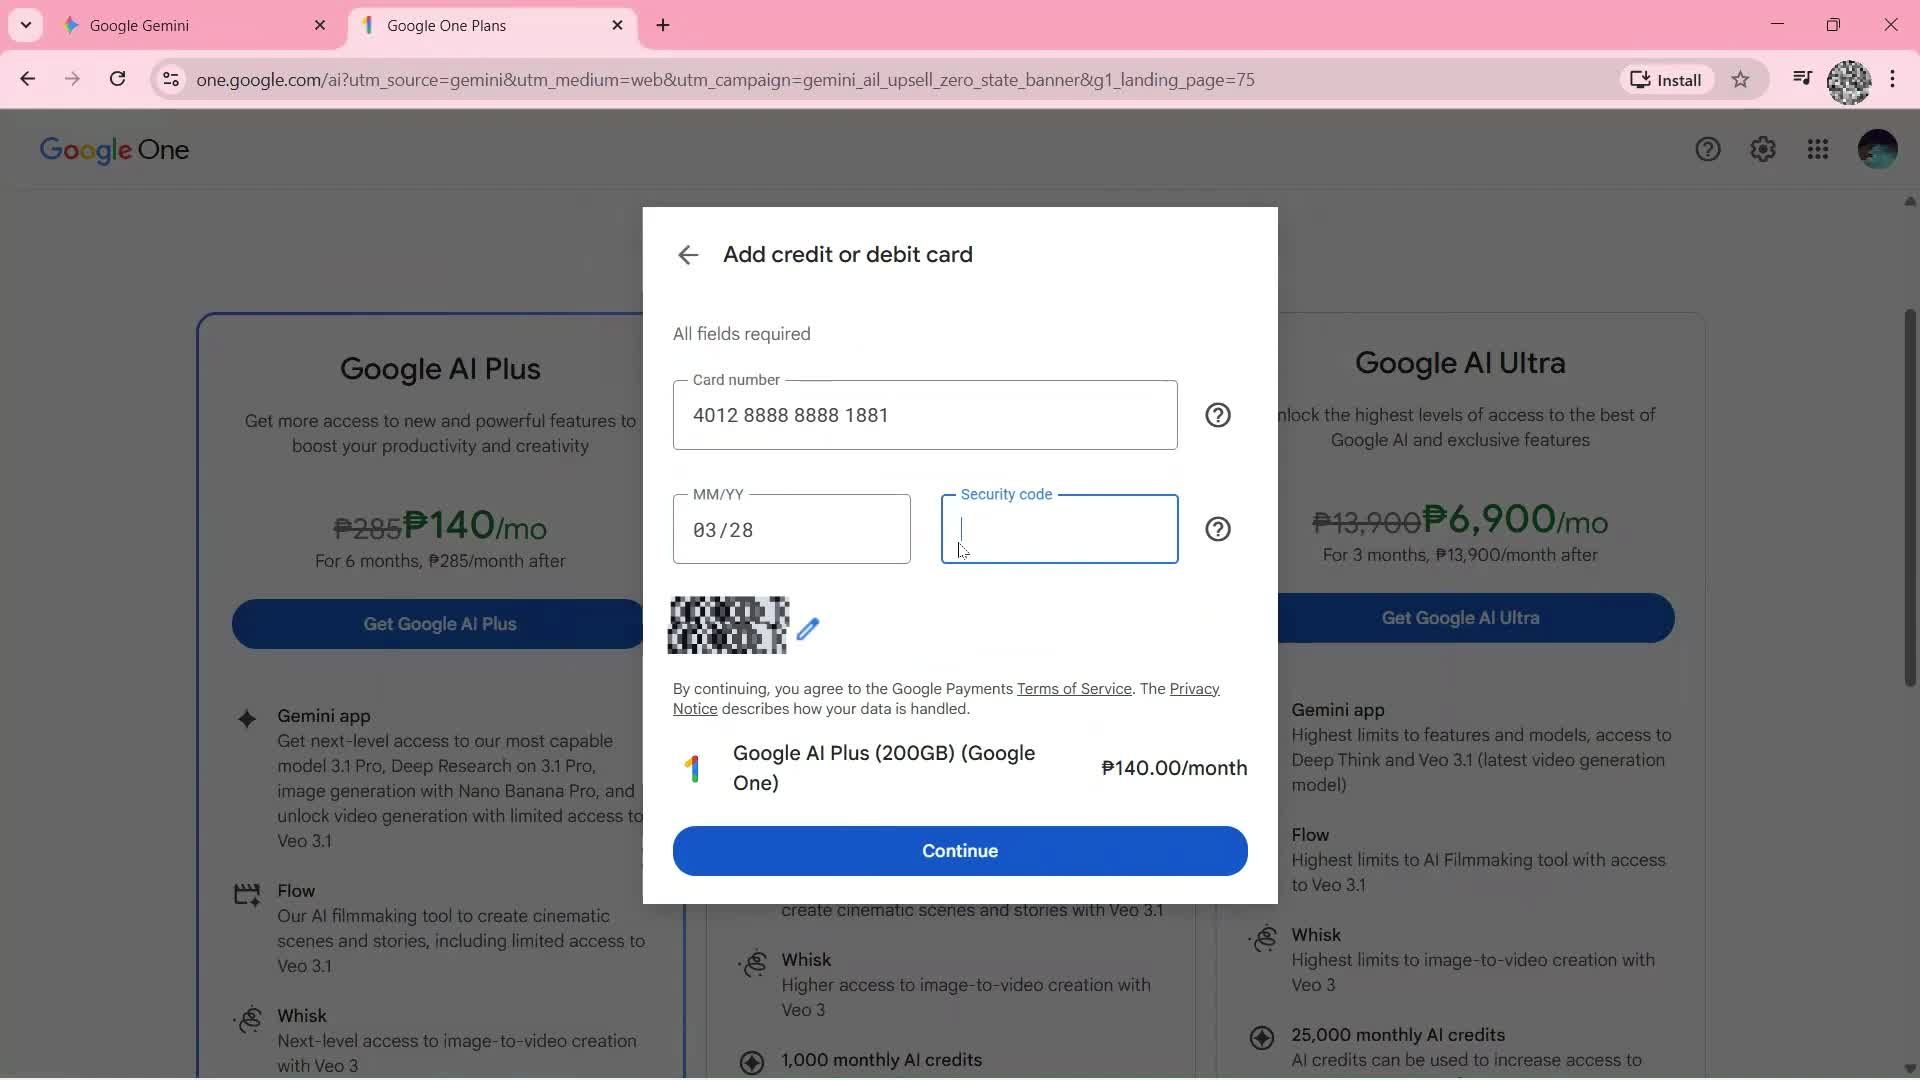
Task: Click the profile avatar in the header
Action: click(1877, 148)
